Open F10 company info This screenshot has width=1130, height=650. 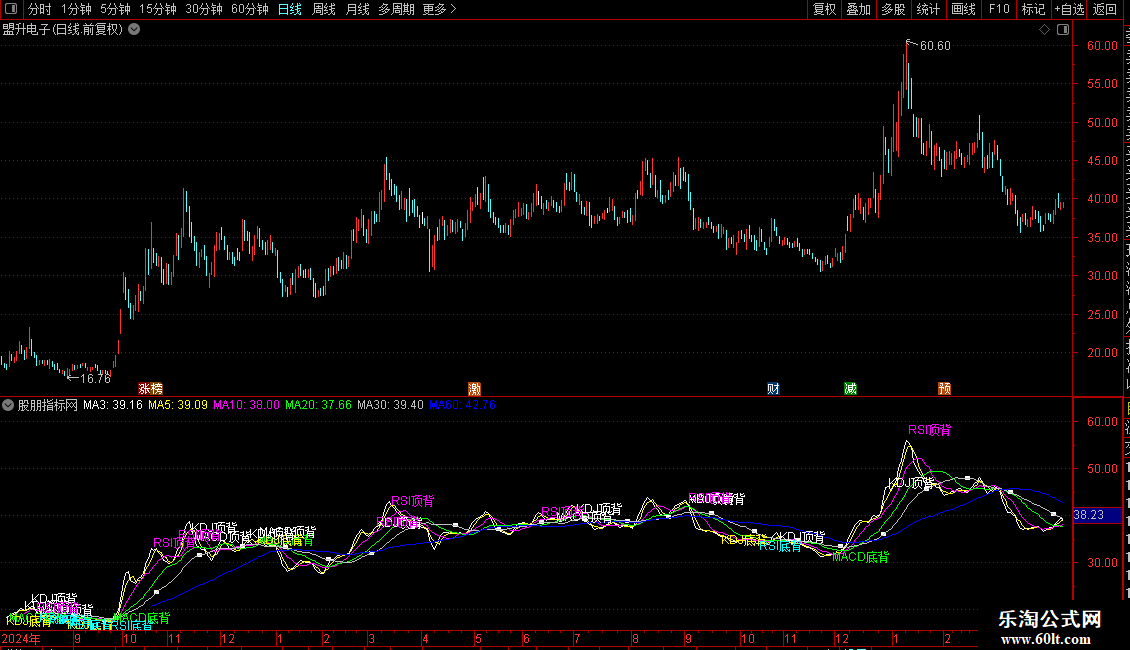999,9
